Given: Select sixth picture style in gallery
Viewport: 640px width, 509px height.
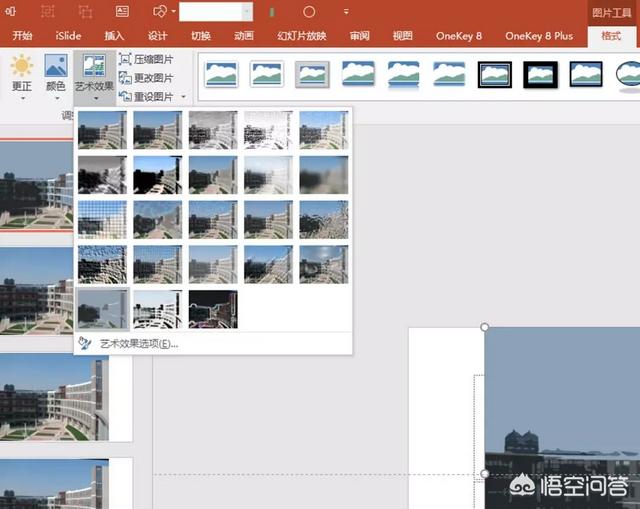Looking at the screenshot, I should pyautogui.click(x=449, y=74).
